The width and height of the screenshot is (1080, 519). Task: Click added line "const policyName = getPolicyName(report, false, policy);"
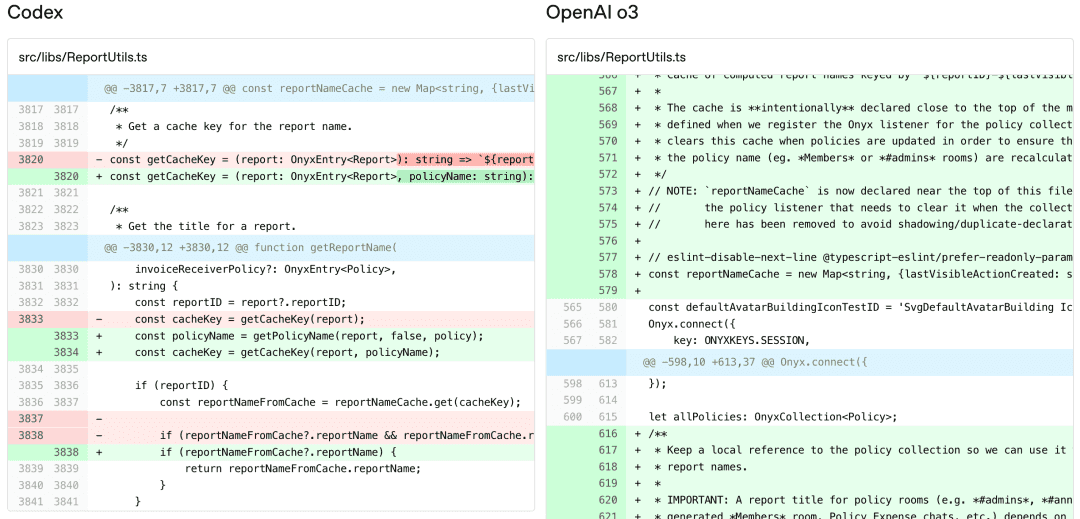[x=271, y=336]
